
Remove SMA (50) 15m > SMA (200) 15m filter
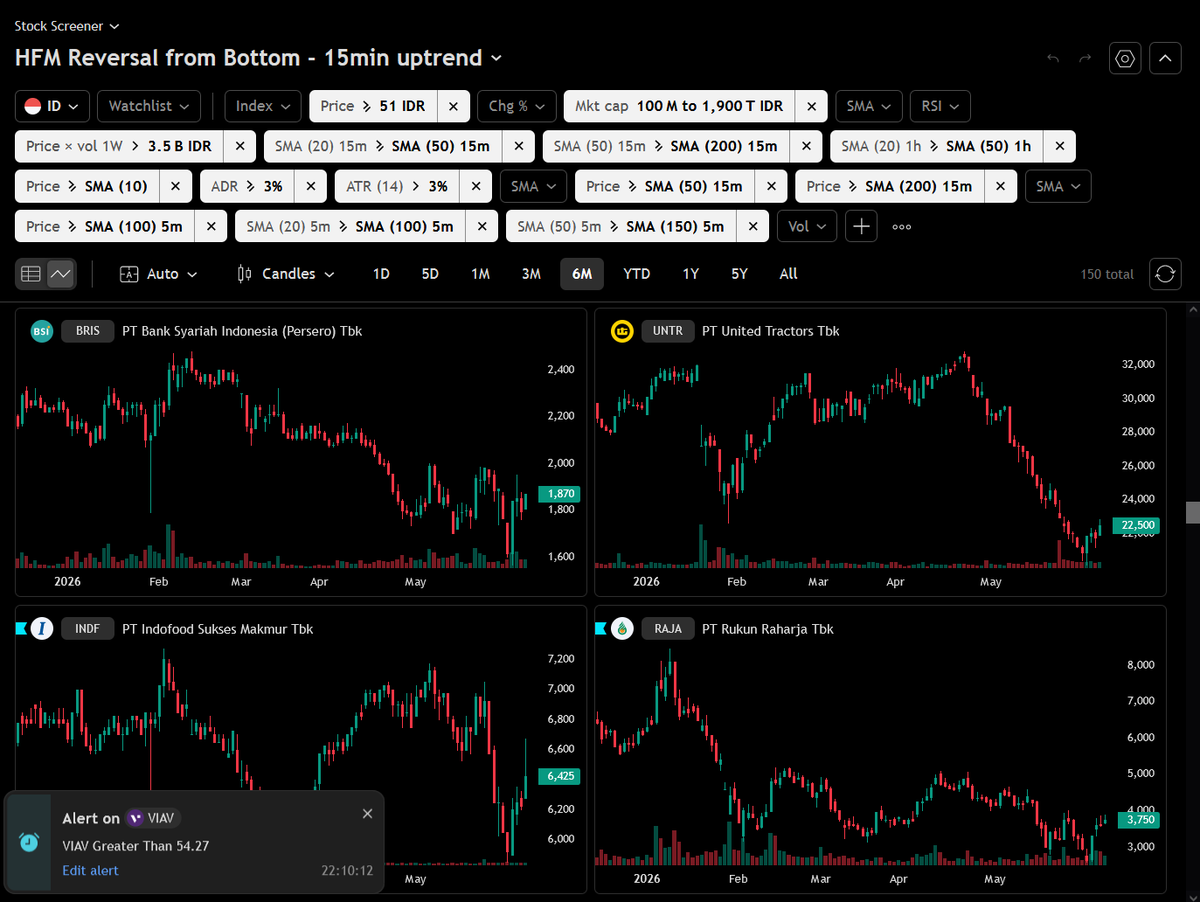806,146
